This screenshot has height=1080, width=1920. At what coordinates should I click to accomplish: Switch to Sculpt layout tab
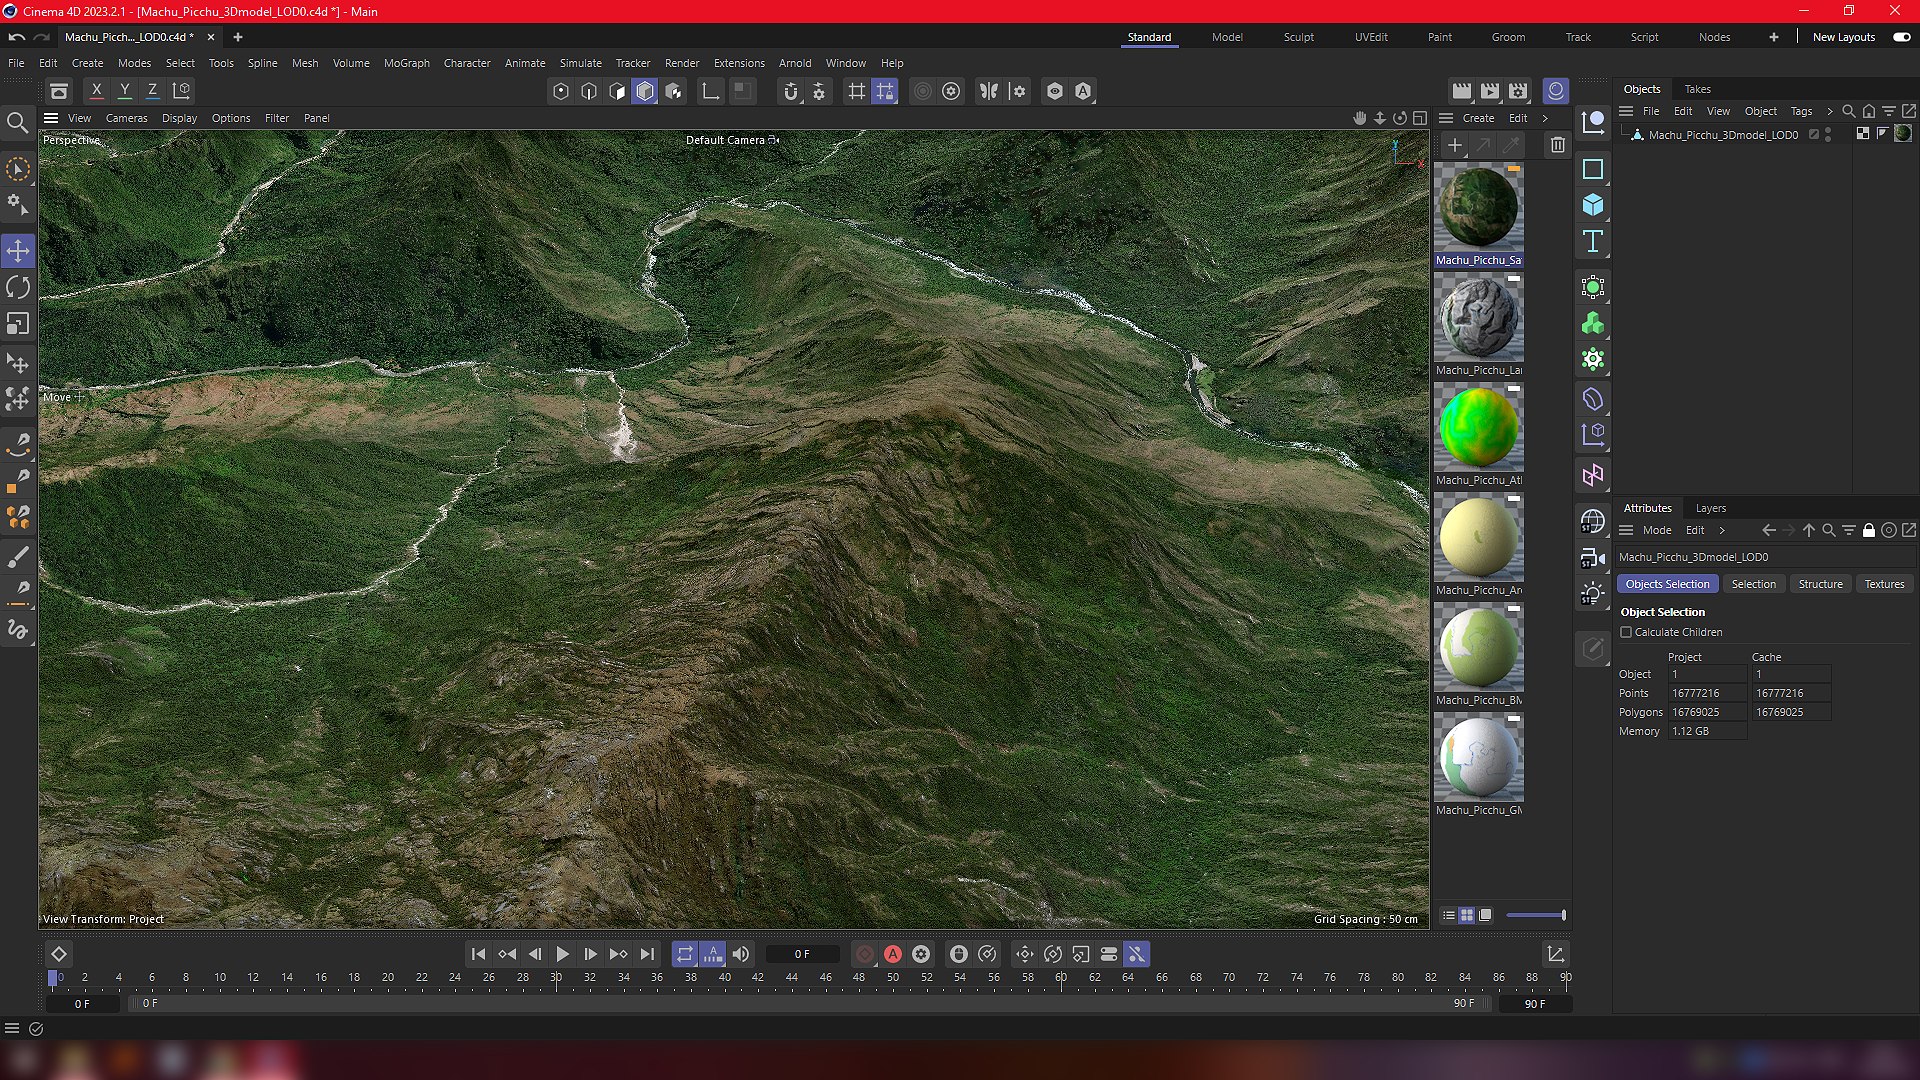(1299, 37)
